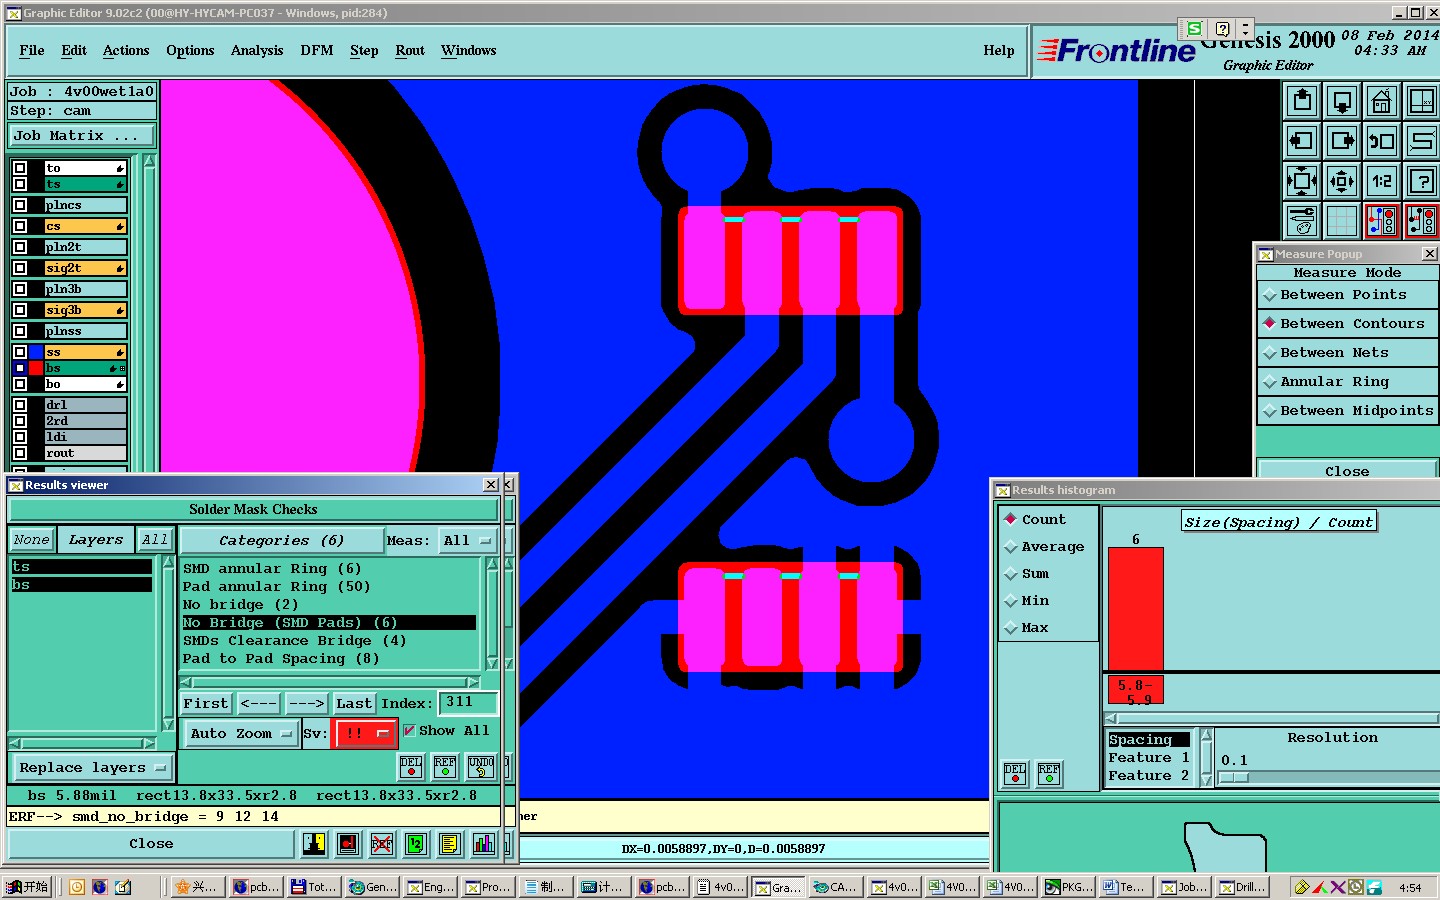The image size is (1440, 900).
Task: Click the pan left view icon
Action: (1302, 141)
